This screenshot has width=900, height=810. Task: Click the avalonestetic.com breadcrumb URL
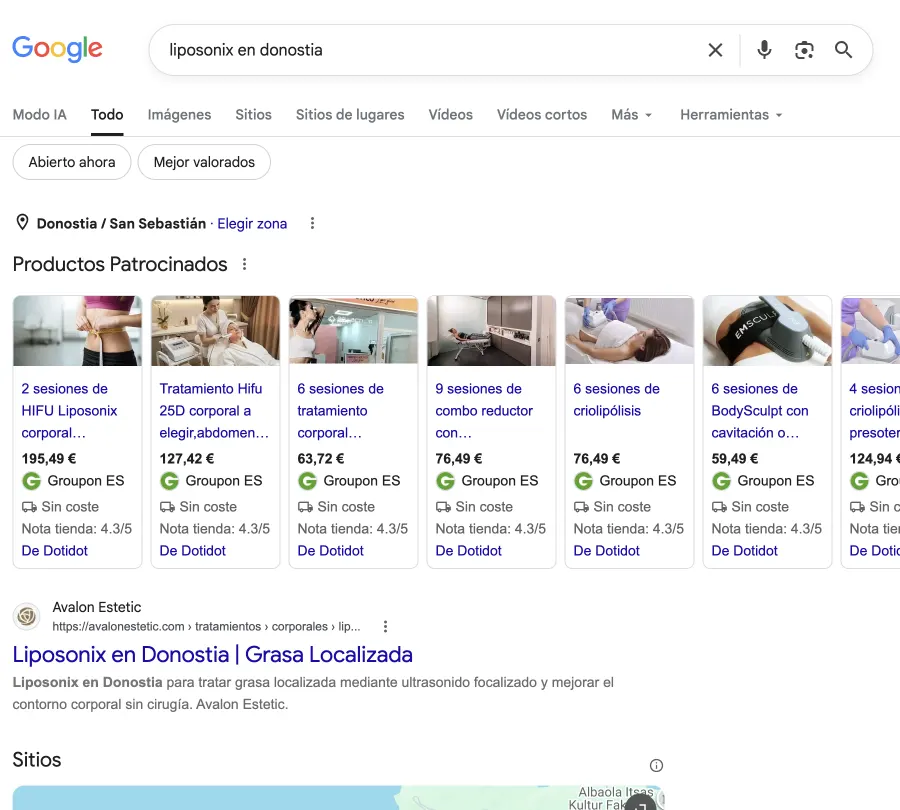(206, 626)
